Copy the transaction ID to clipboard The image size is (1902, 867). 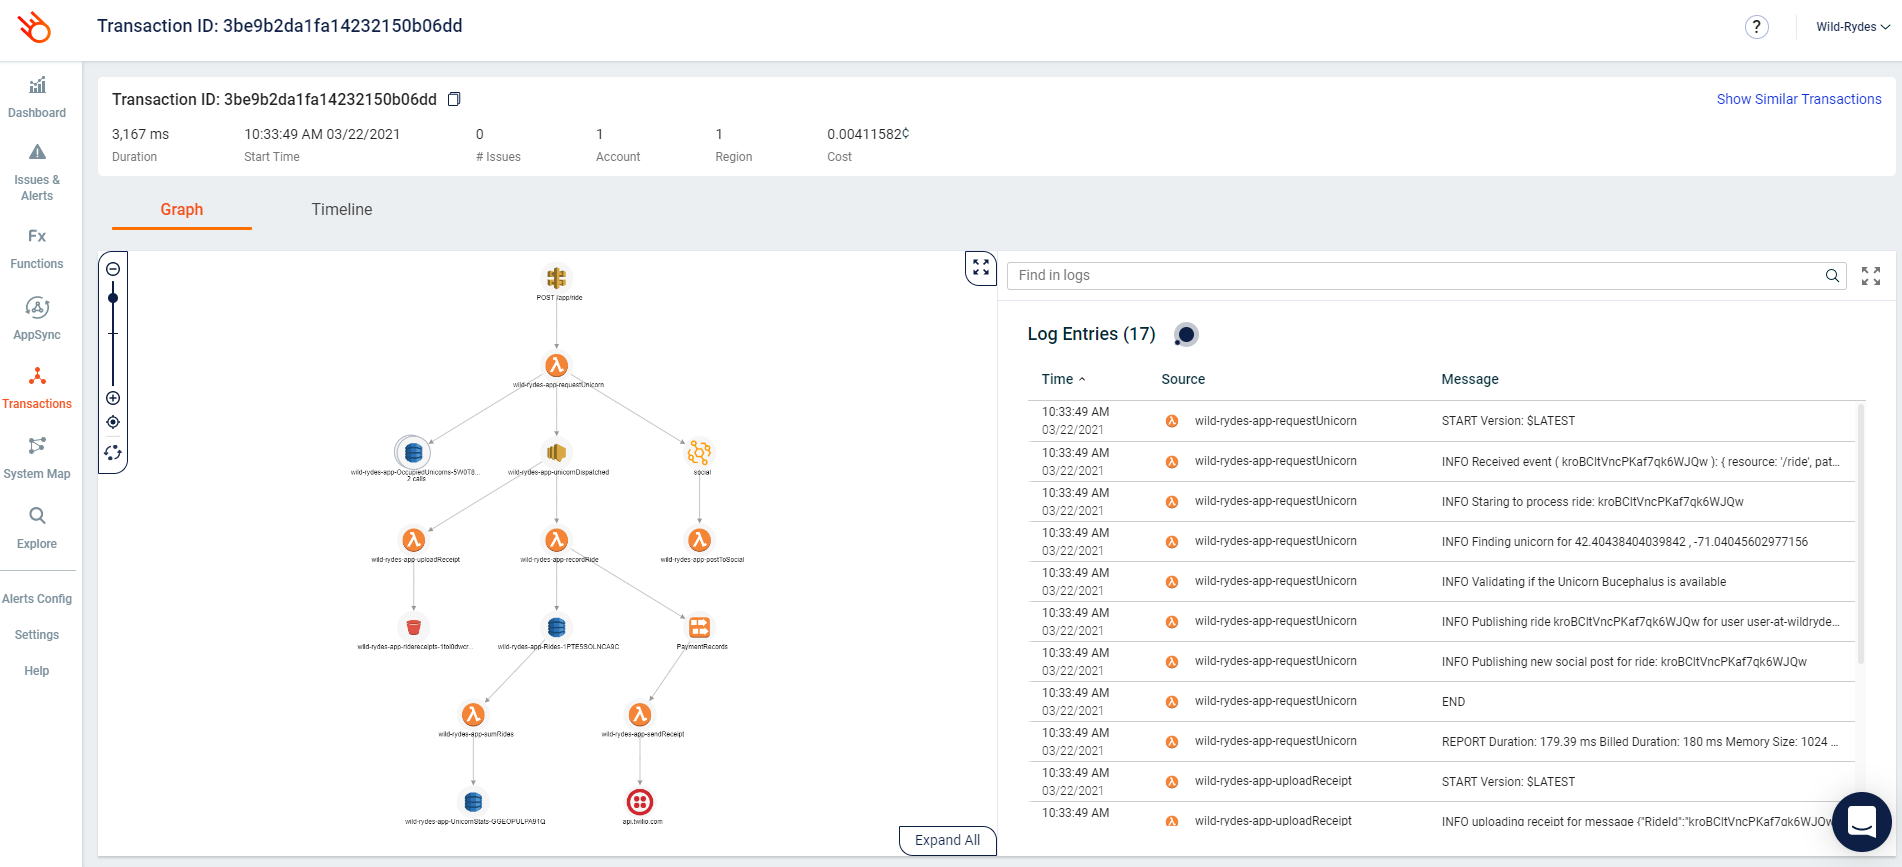tap(454, 99)
